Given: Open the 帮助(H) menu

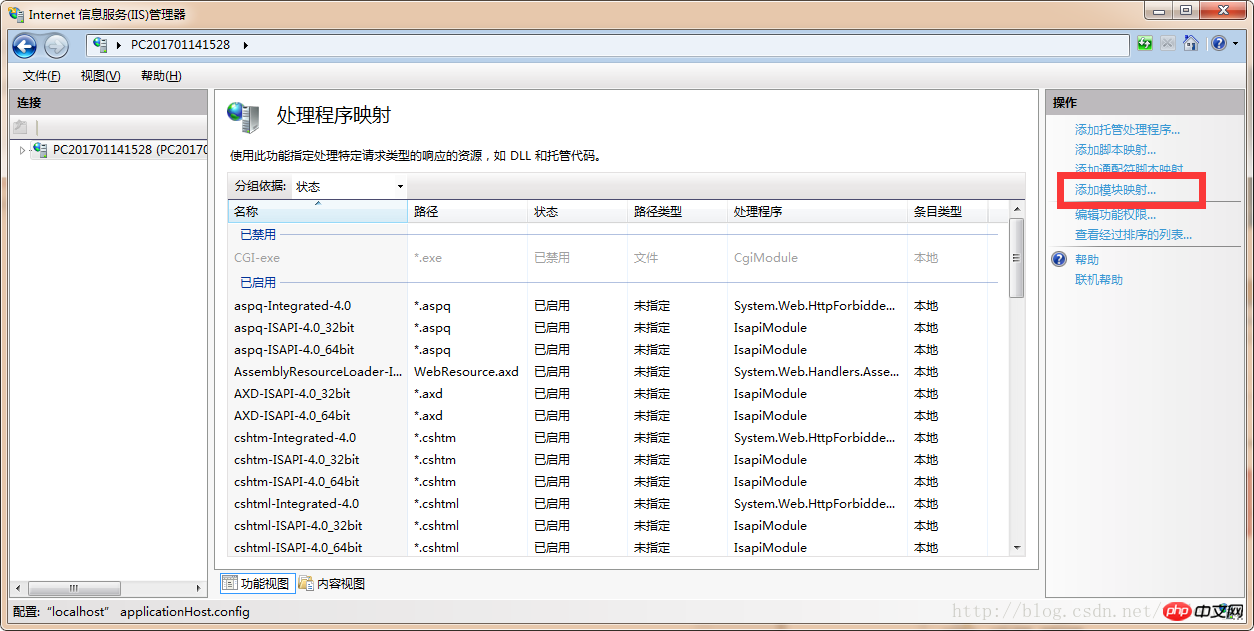Looking at the screenshot, I should [x=161, y=76].
